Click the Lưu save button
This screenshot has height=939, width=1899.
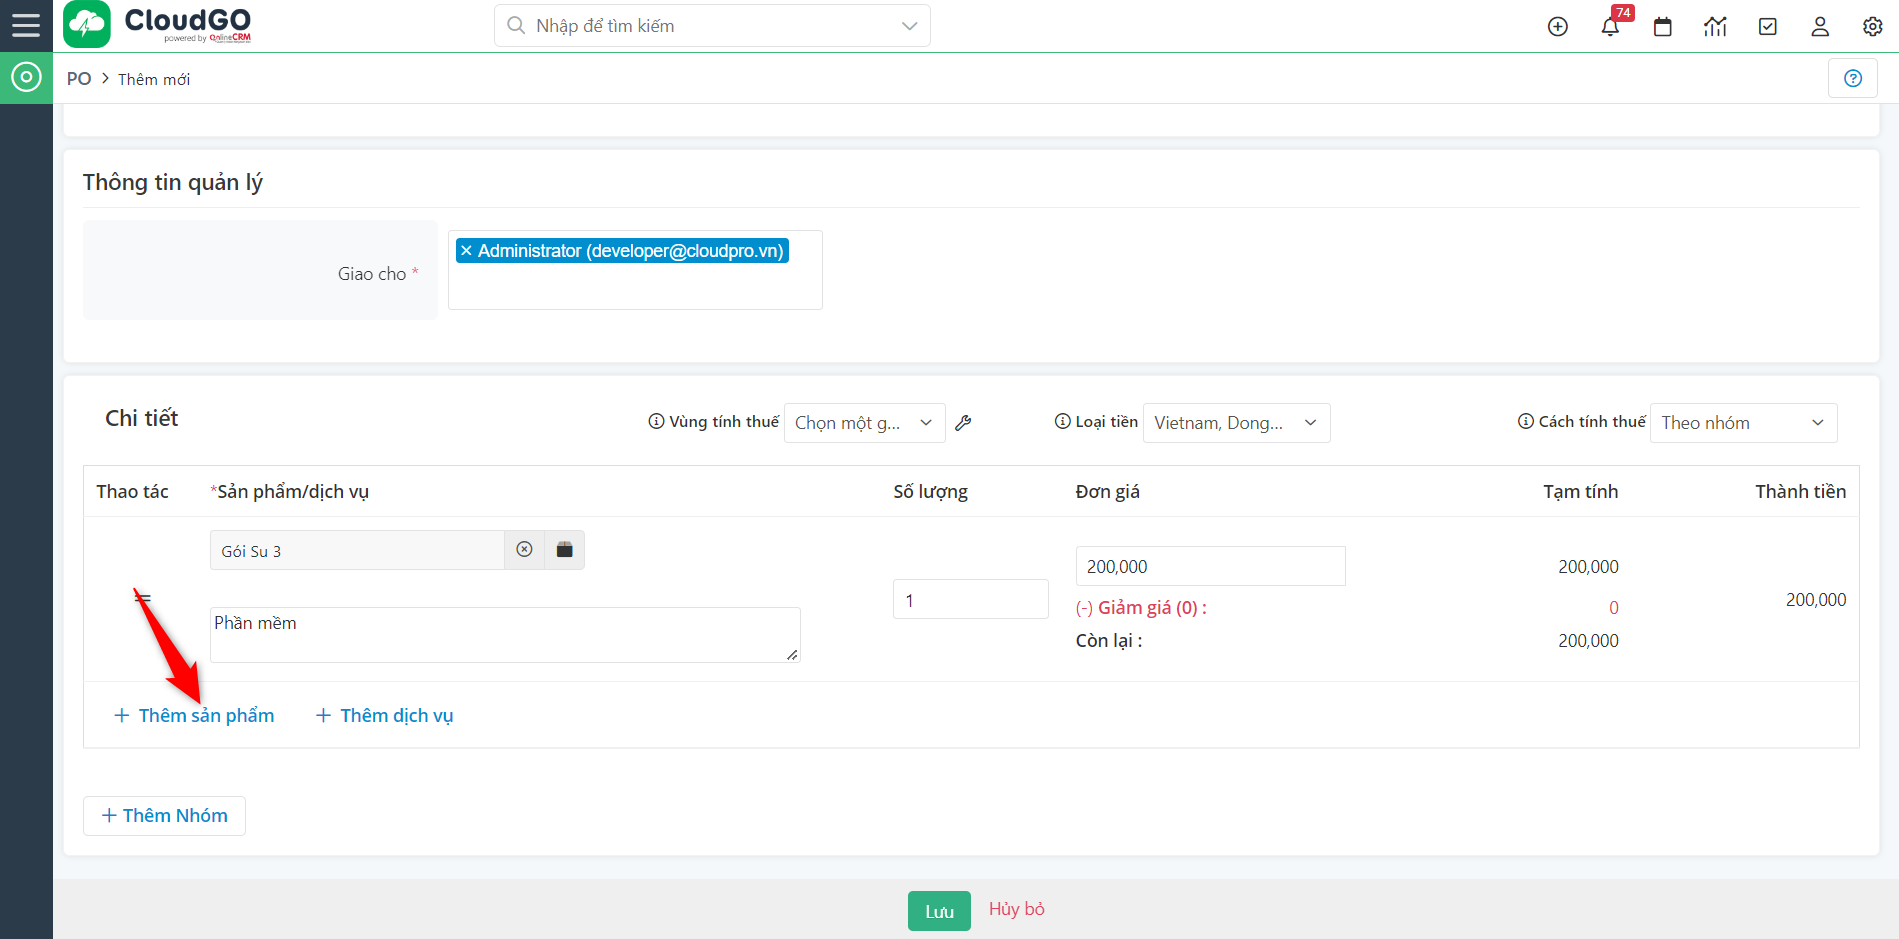pos(938,911)
